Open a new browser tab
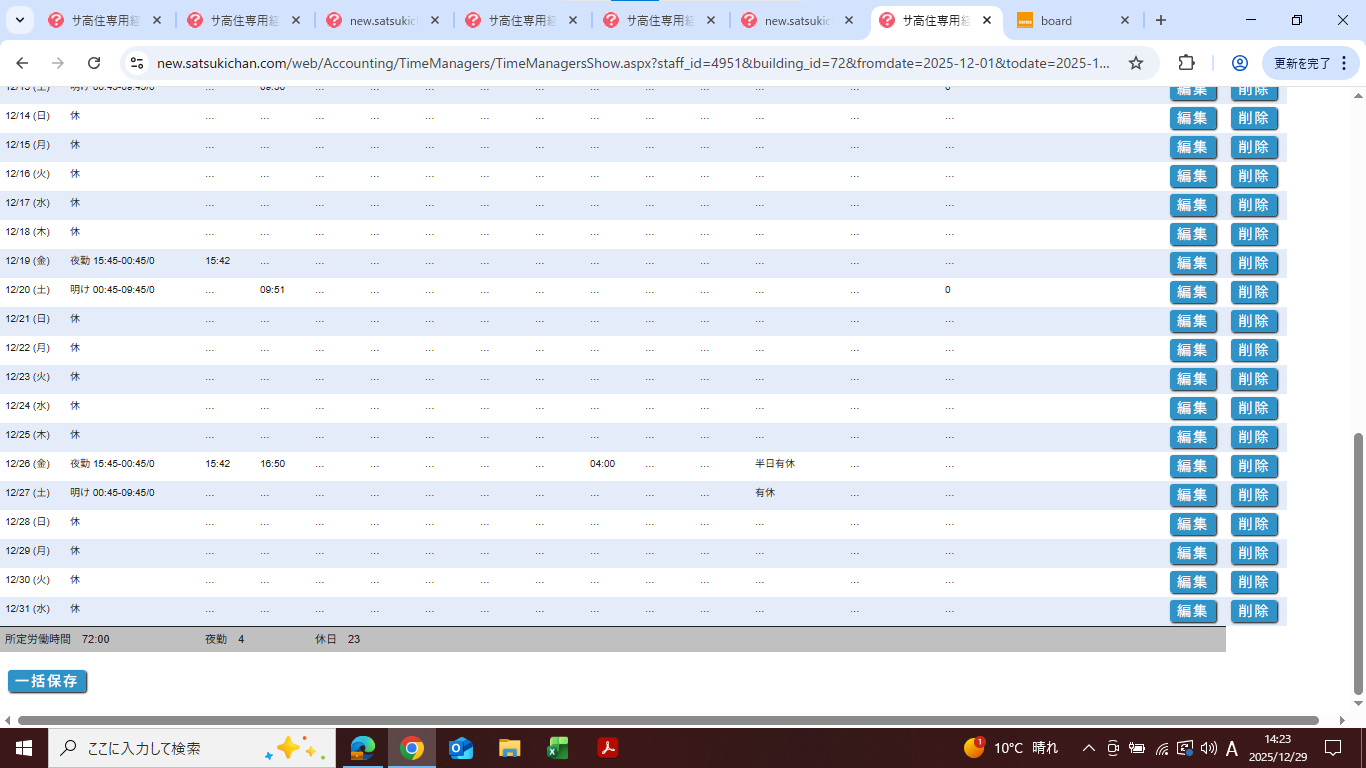Screen dimensions: 1366x768 [1160, 20]
